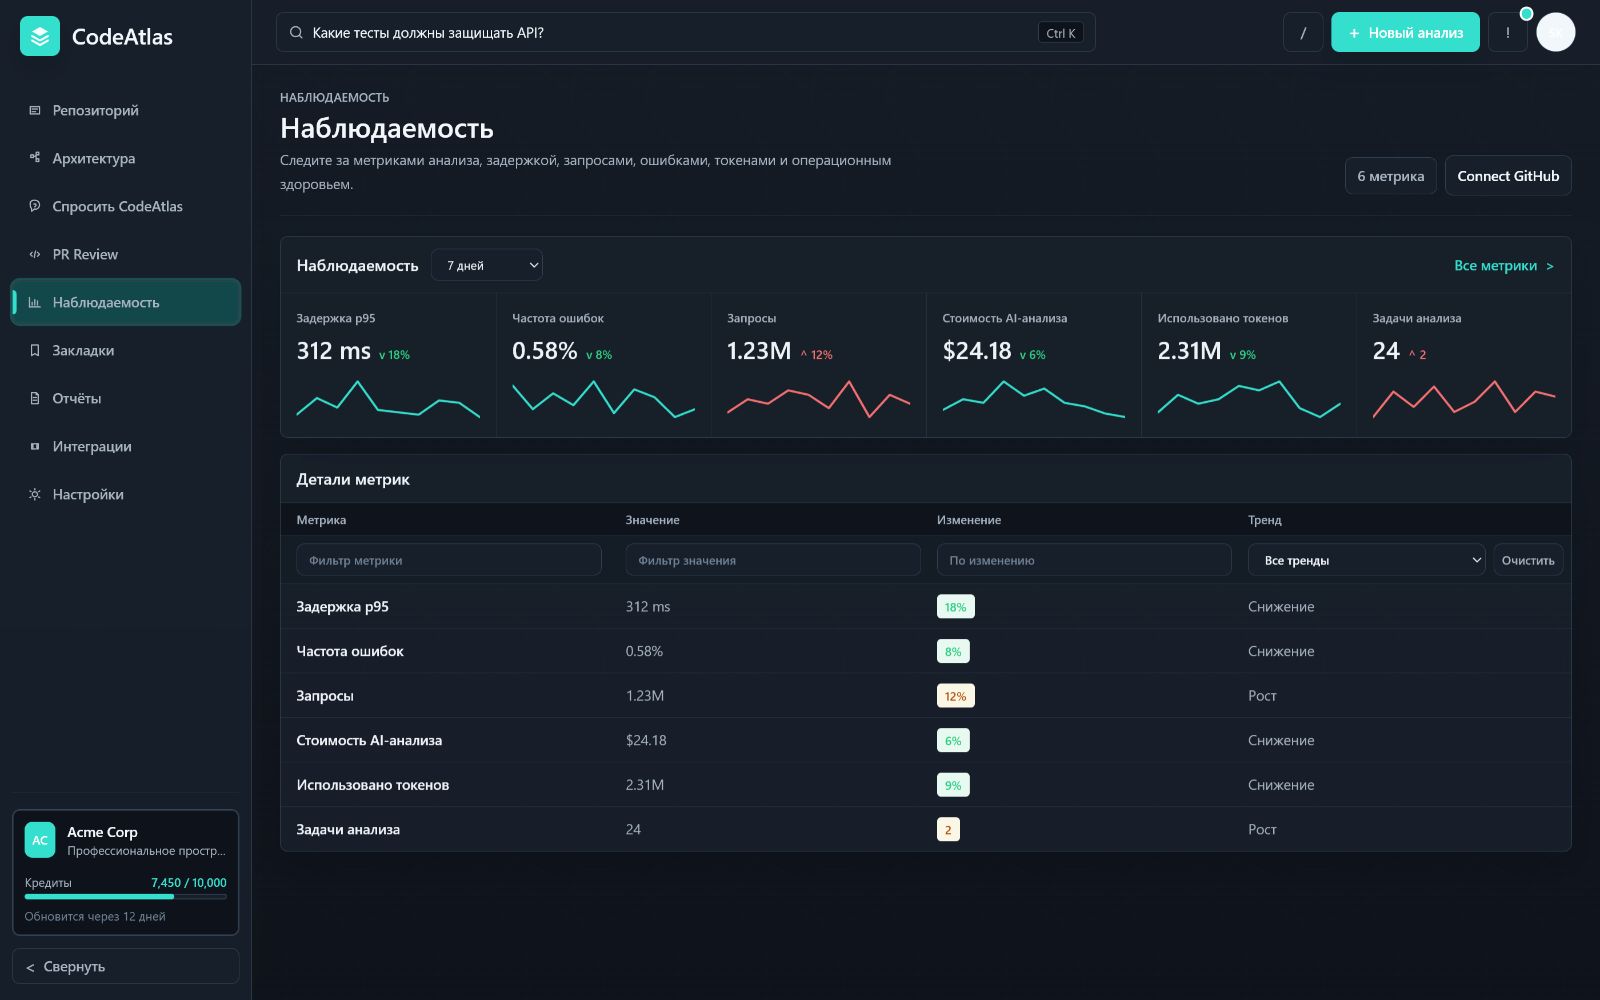The image size is (1600, 1000).
Task: Click the CodeAtlas logo icon
Action: coord(40,37)
